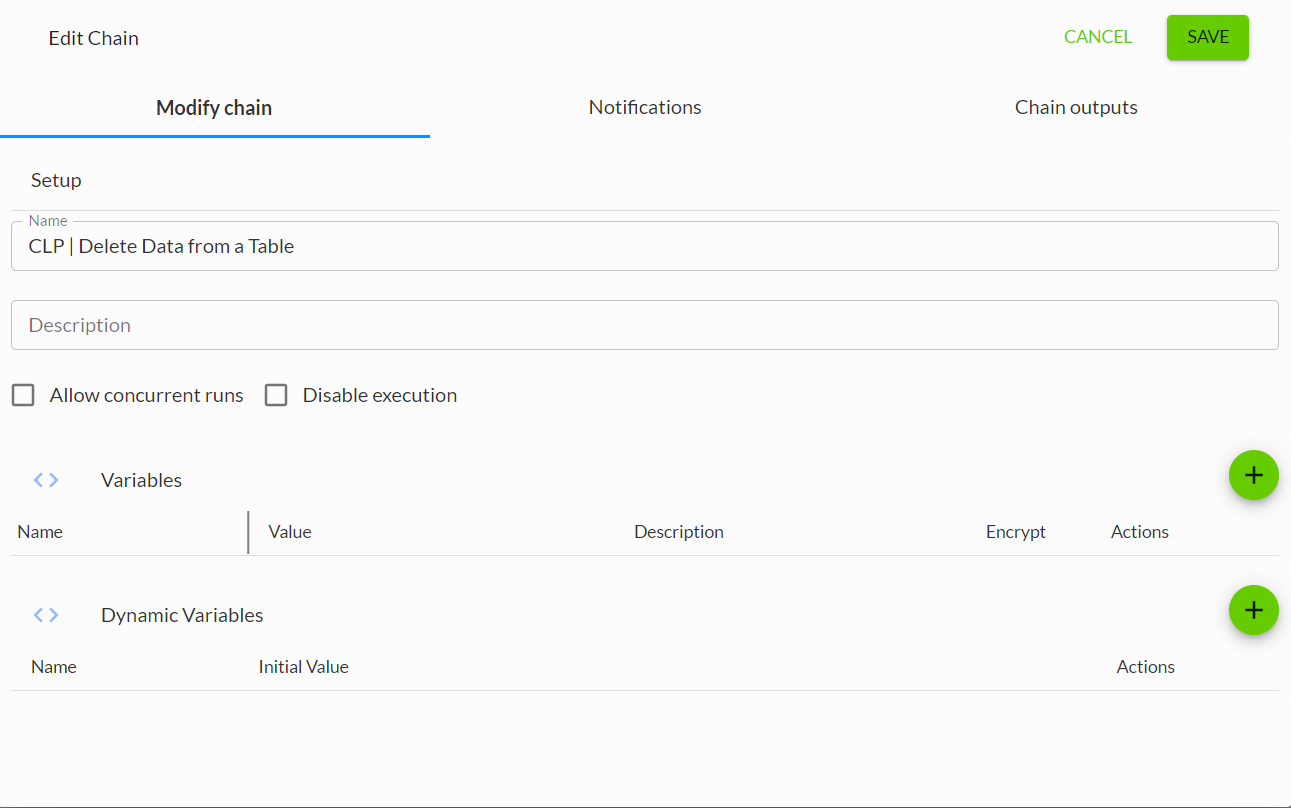
Task: Select the Modify chain tab
Action: tap(214, 107)
